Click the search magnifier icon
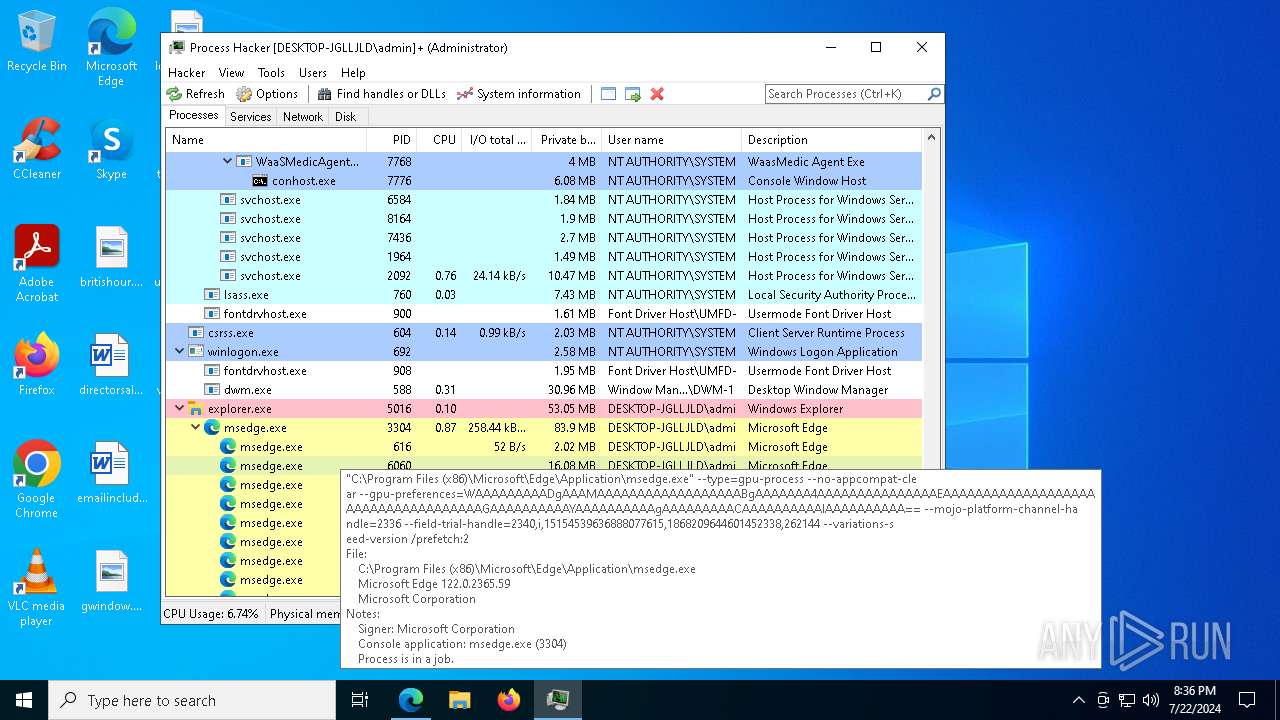 coord(934,94)
